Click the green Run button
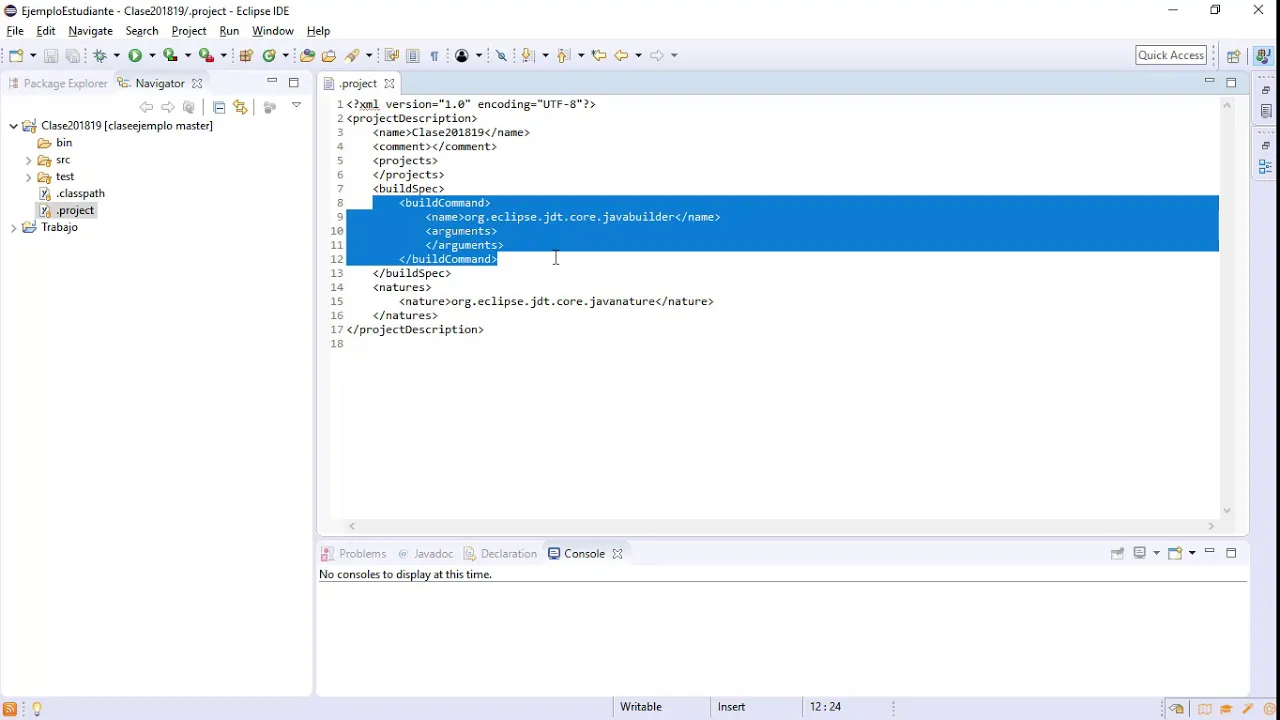1280x720 pixels. coord(135,56)
